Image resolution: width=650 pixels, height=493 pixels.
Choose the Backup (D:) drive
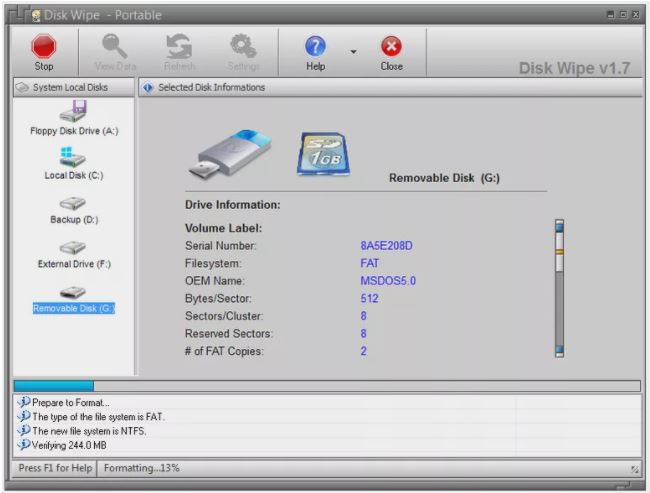[74, 207]
